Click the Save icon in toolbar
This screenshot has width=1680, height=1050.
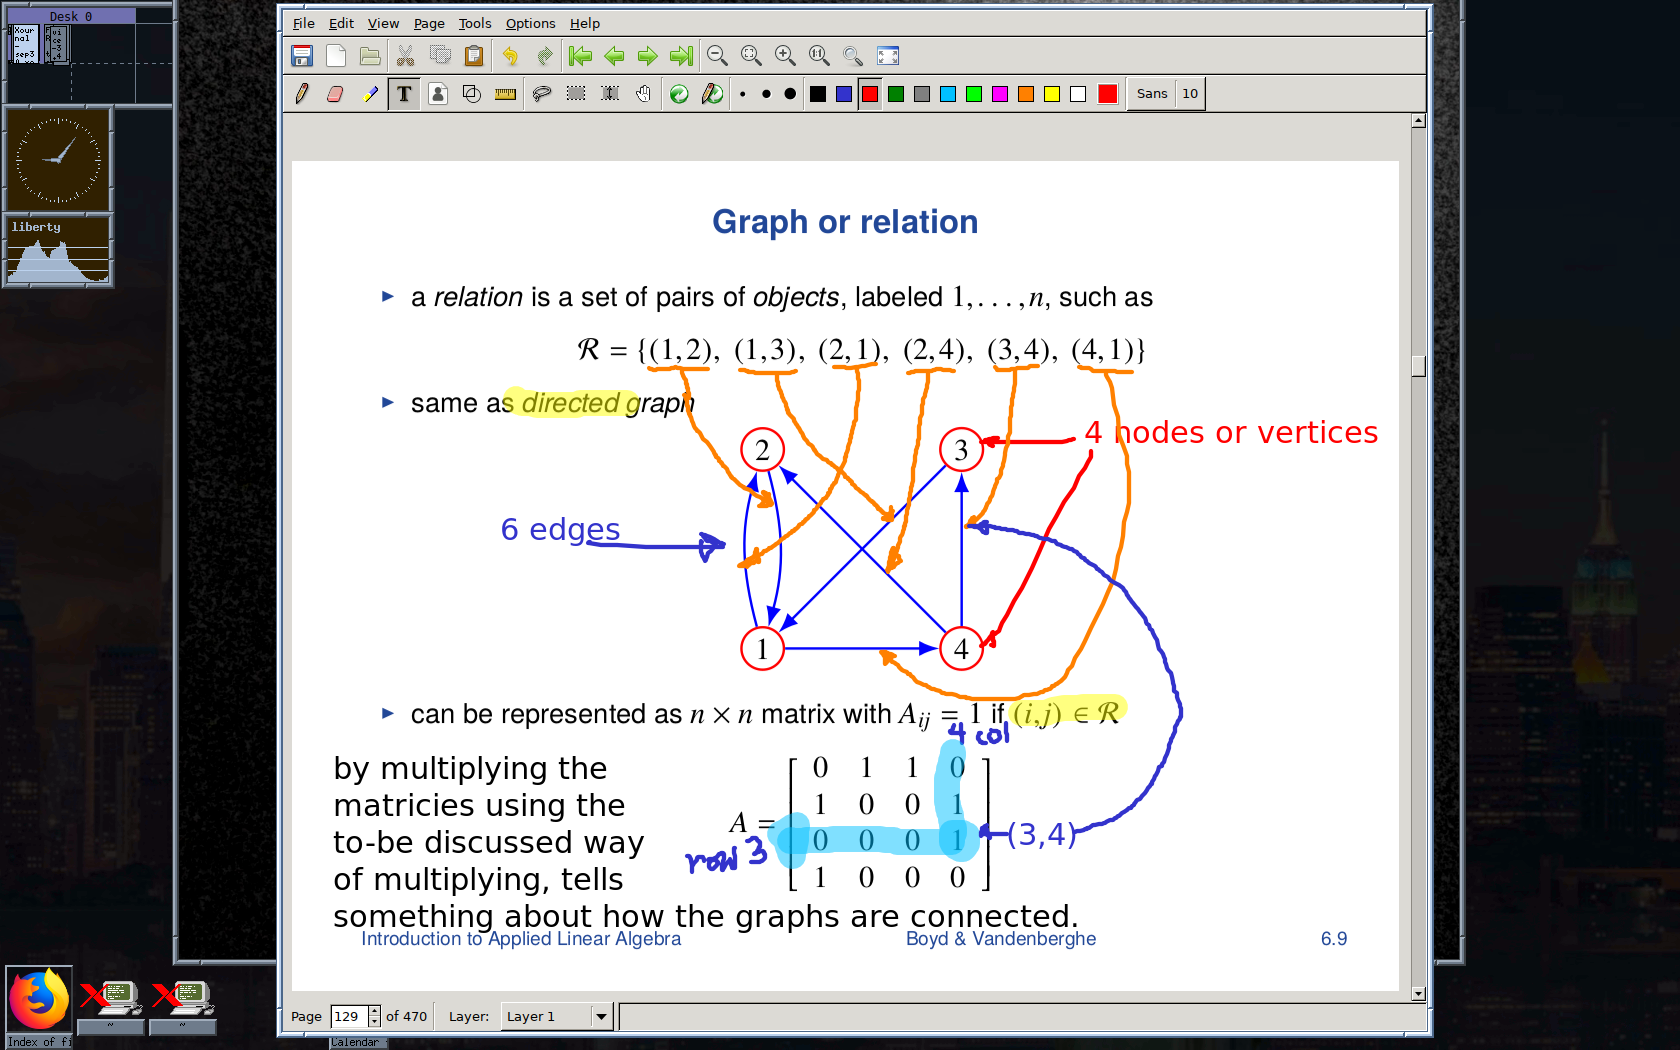(302, 56)
